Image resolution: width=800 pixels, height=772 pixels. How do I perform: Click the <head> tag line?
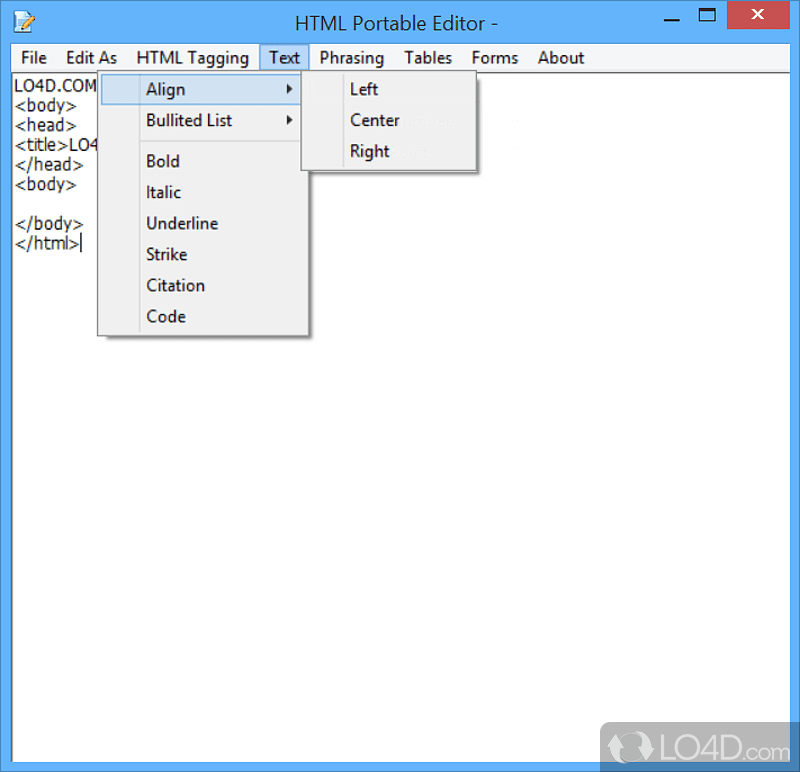(45, 125)
